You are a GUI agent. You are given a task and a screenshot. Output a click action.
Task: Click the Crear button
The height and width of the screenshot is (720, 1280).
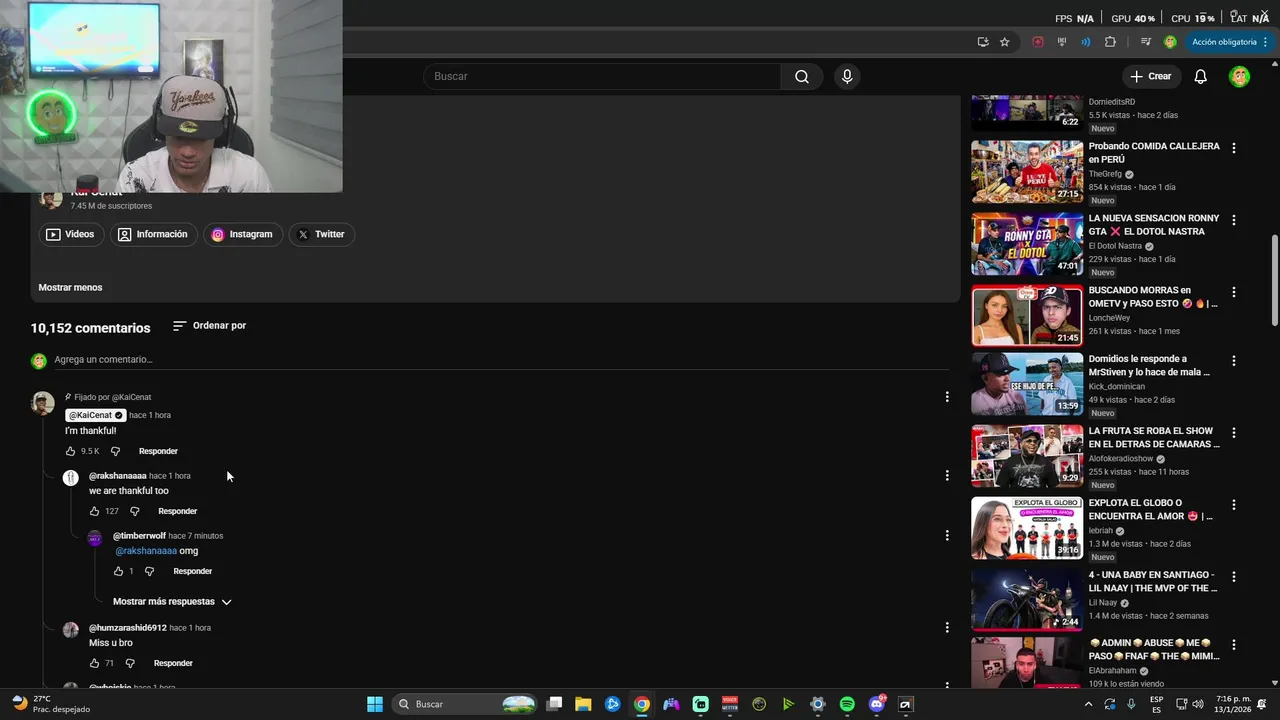point(1150,76)
